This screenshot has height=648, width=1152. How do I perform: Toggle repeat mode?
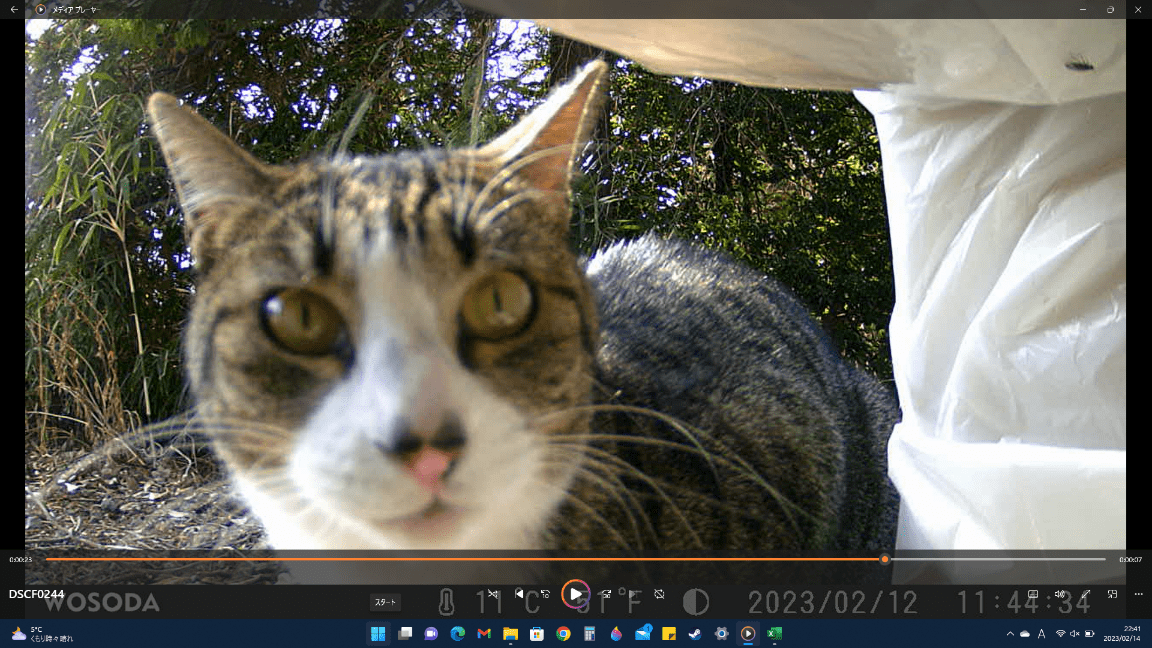[x=659, y=594]
